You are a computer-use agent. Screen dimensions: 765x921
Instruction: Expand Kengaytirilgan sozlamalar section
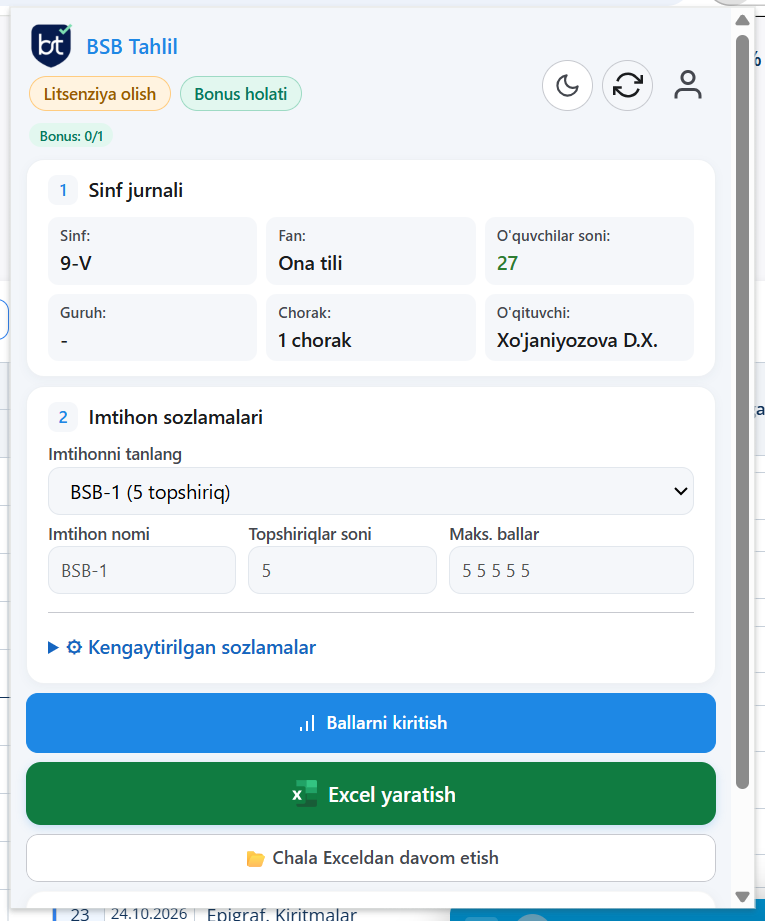pos(182,647)
